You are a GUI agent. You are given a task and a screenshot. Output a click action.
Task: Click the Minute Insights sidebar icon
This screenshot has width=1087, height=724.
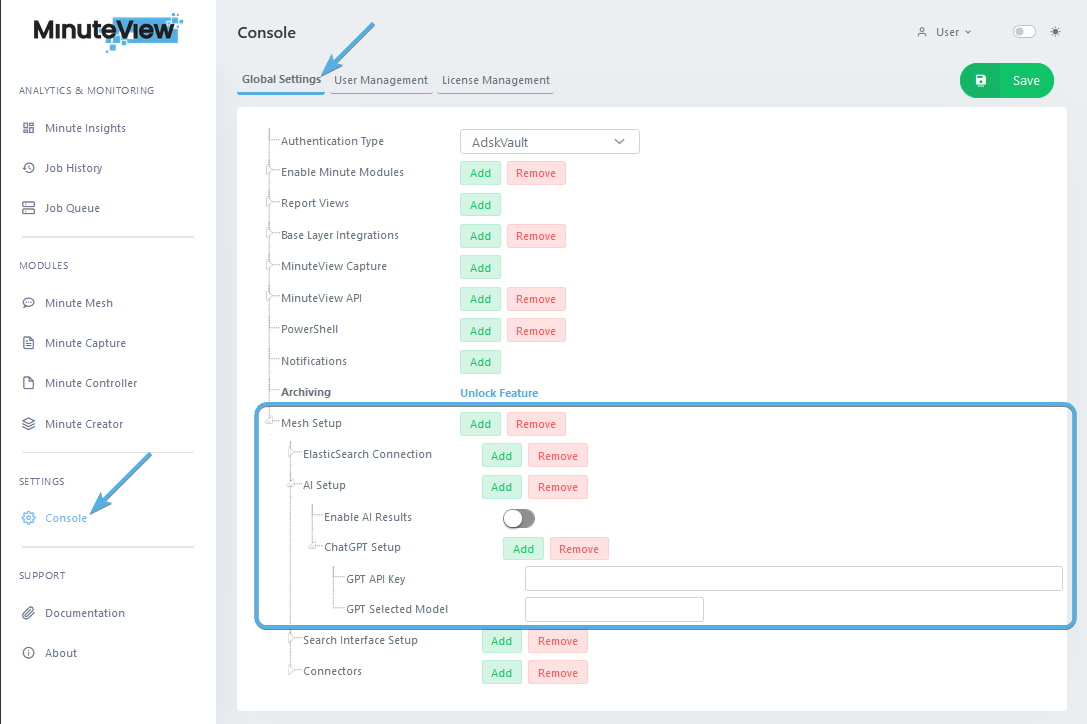(x=29, y=128)
